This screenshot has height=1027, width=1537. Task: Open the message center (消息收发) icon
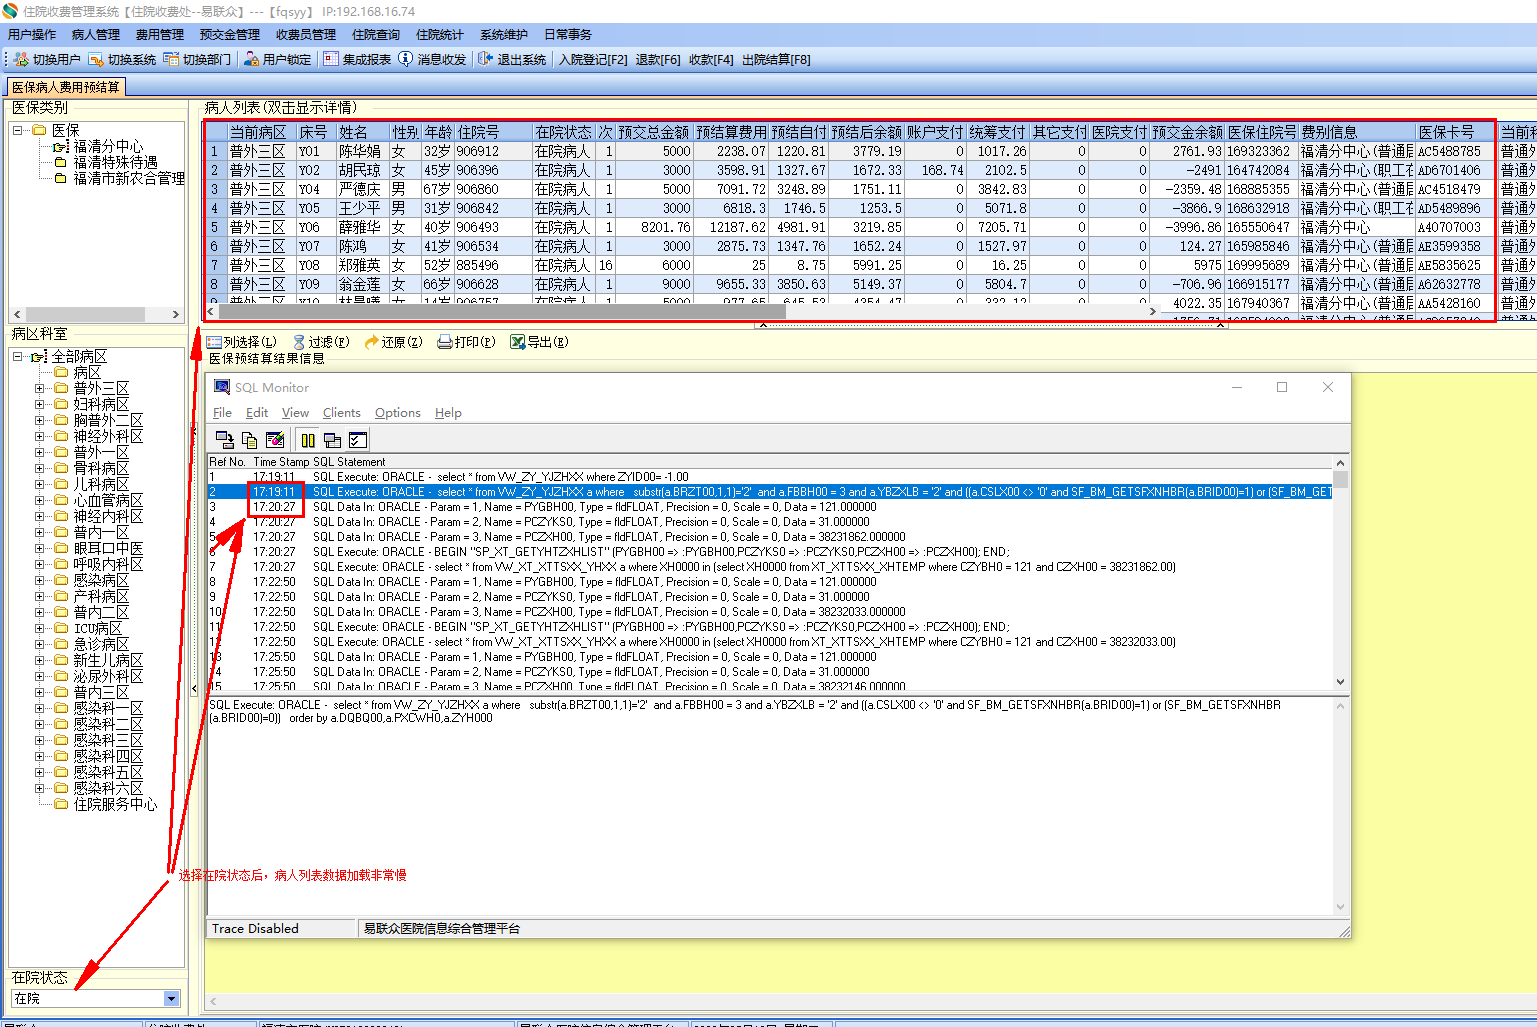406,60
